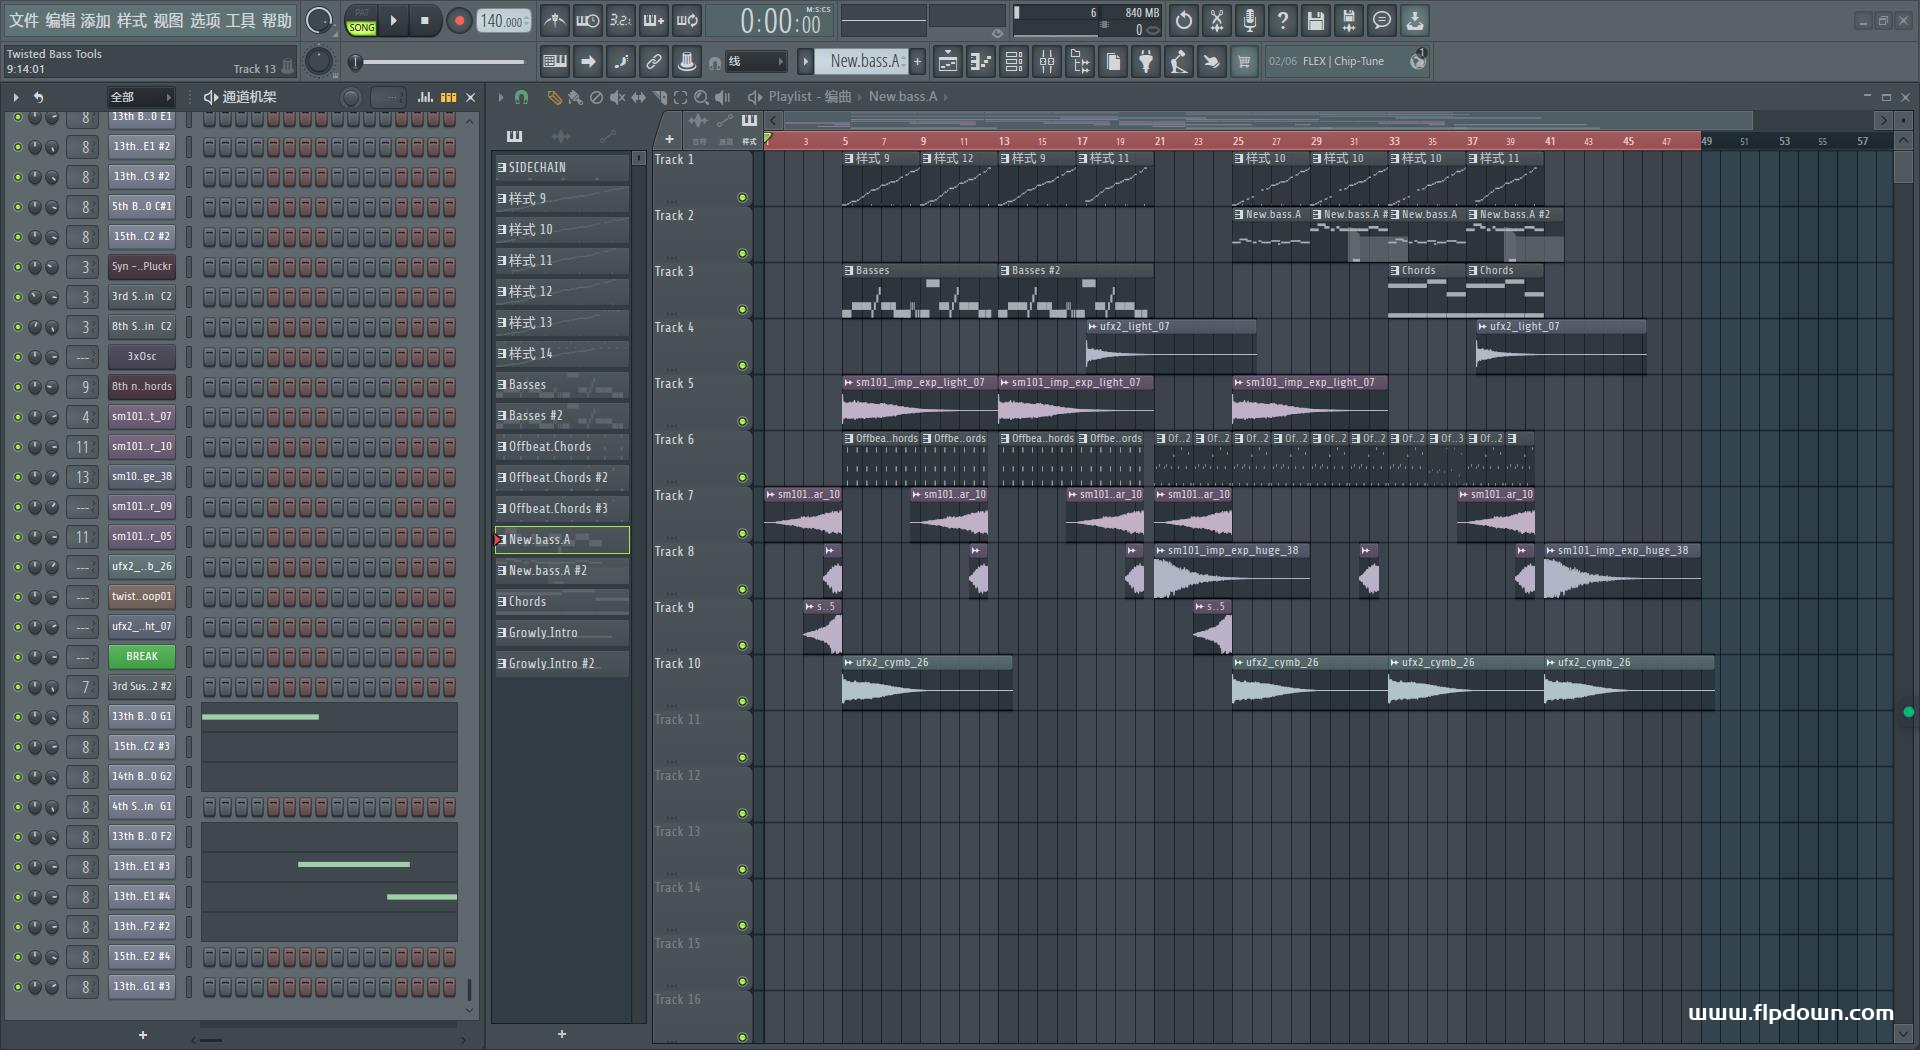The height and width of the screenshot is (1050, 1920).
Task: Toggle Track 1 mute switch
Action: pyautogui.click(x=742, y=198)
